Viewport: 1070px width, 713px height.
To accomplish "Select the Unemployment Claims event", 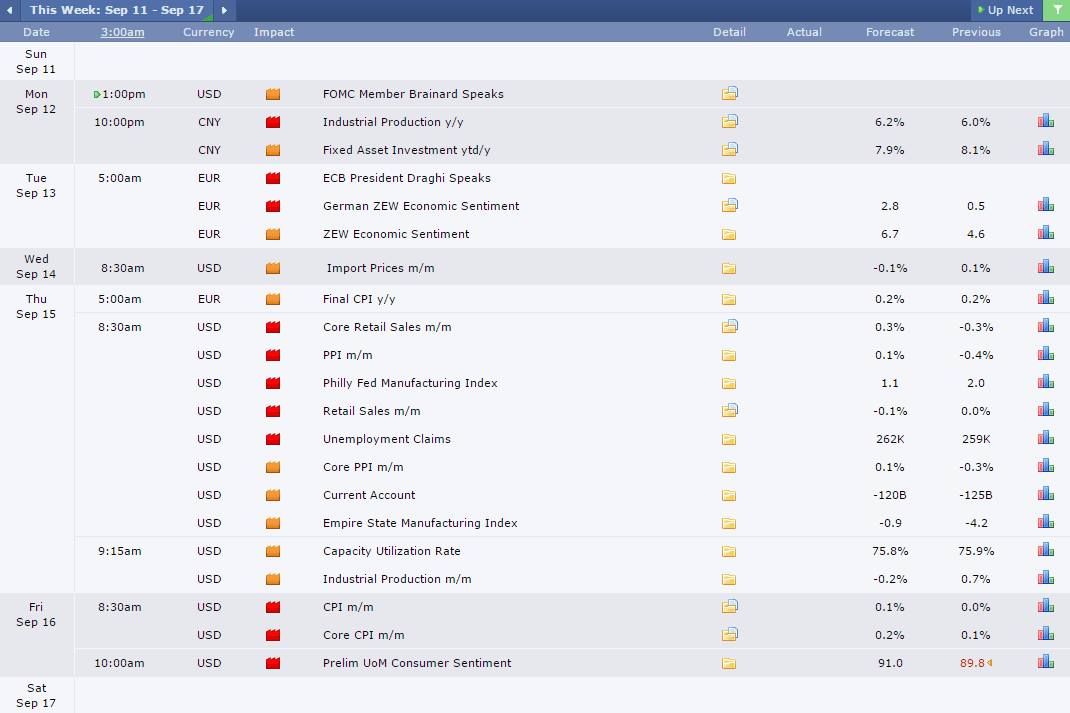I will (x=387, y=439).
